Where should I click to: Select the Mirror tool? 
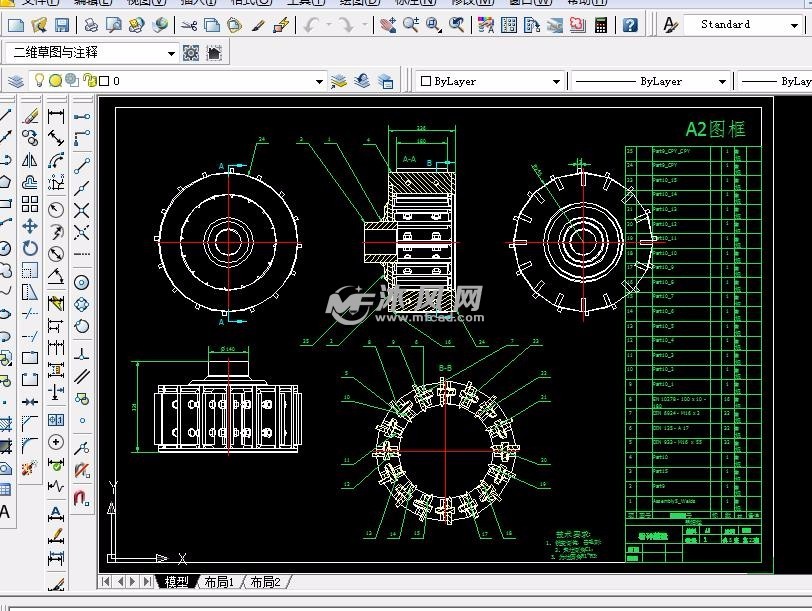click(30, 160)
